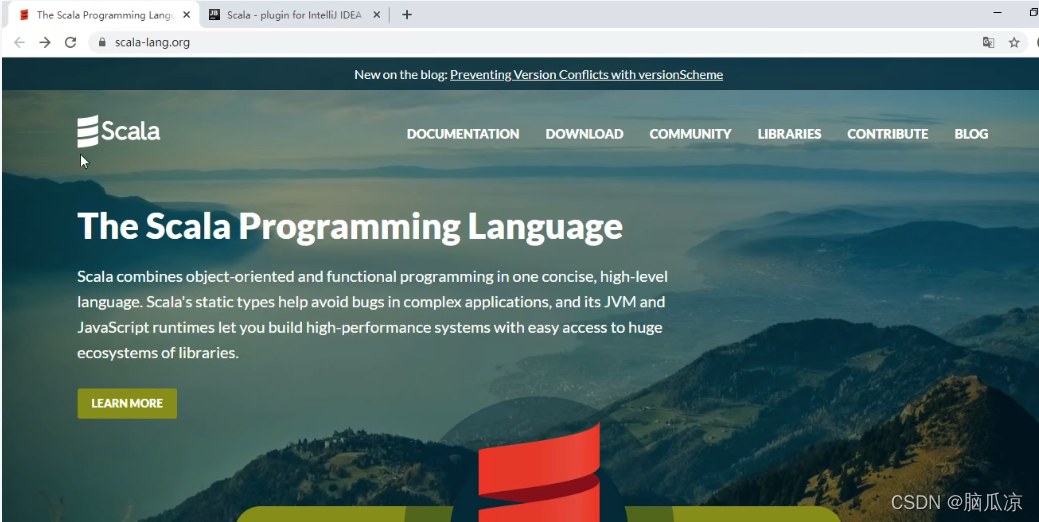Close the Scala plugin for IntelliJ IDEA tab
1039x522 pixels.
pos(376,15)
